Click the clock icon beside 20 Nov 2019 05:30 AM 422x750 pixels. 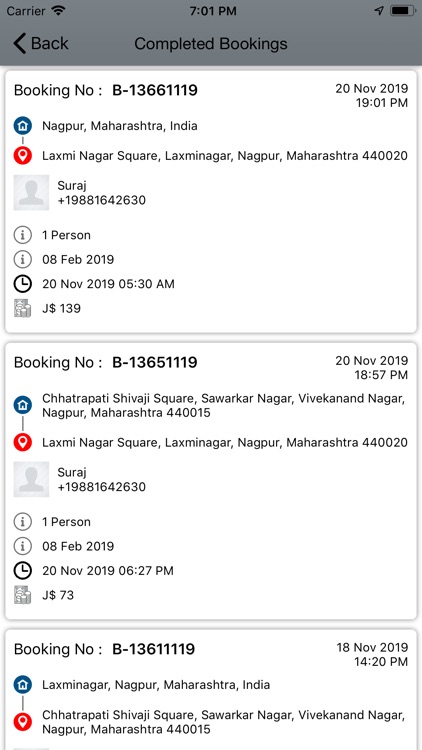coord(22,284)
